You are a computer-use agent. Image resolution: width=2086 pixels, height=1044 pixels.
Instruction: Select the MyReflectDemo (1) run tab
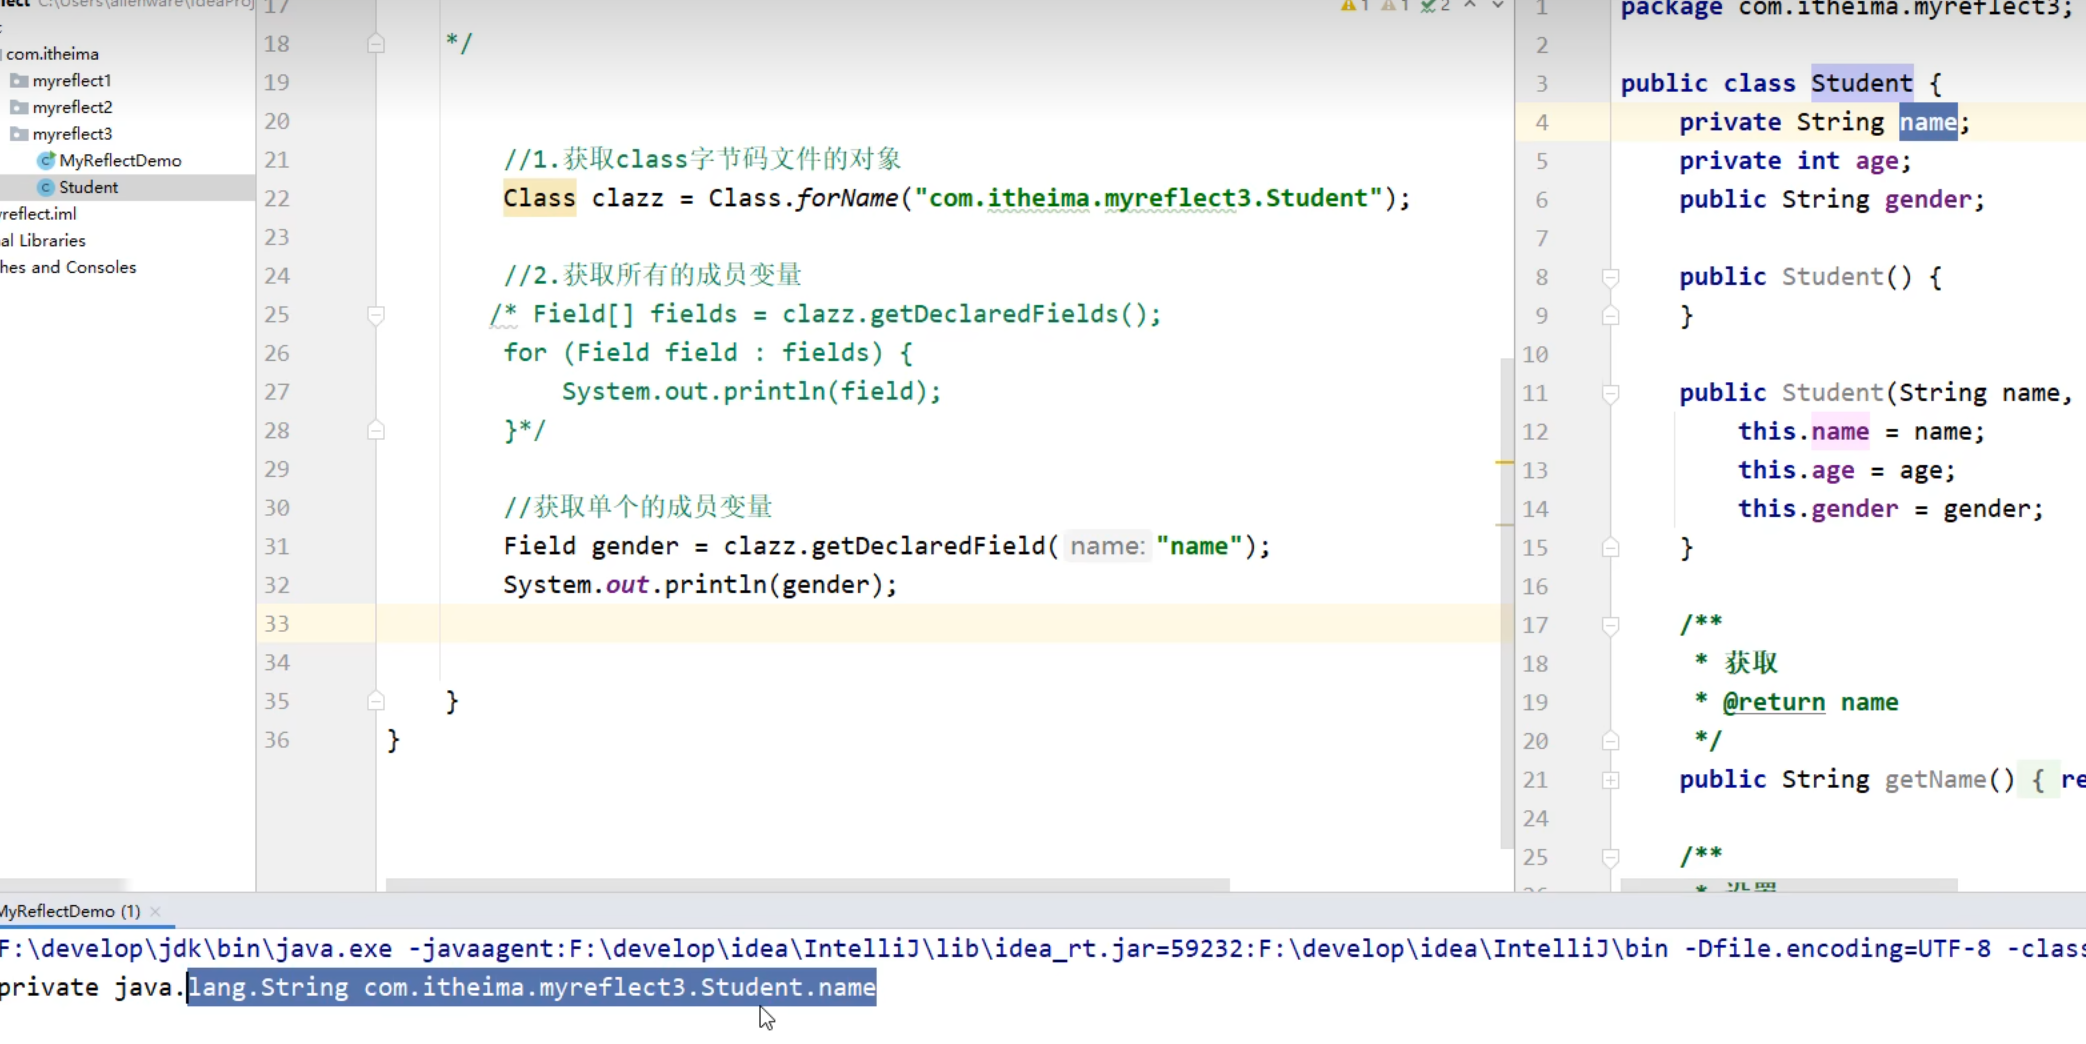pos(70,911)
